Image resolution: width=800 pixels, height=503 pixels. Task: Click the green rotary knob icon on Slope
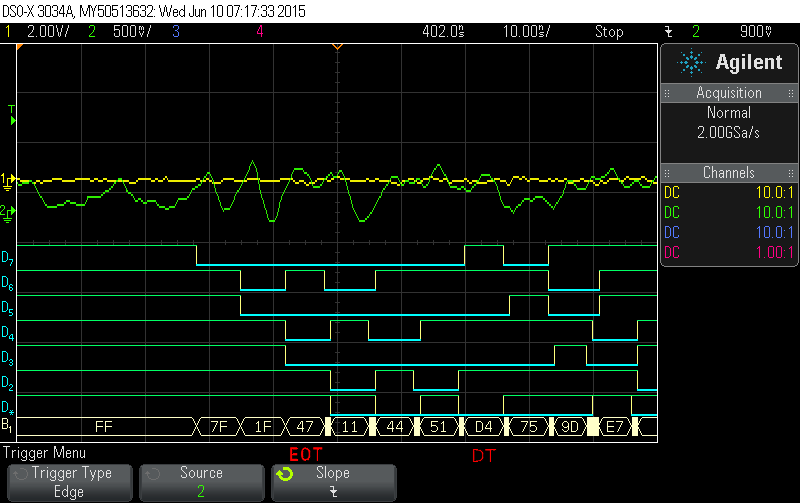pos(285,474)
